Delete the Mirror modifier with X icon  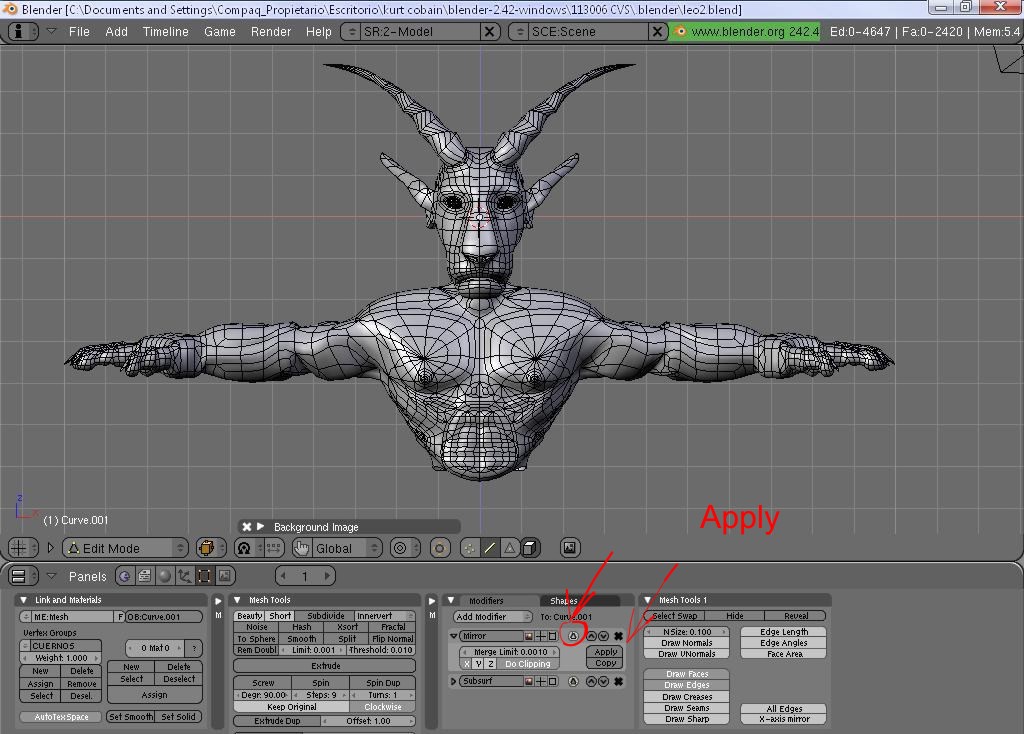[x=618, y=636]
